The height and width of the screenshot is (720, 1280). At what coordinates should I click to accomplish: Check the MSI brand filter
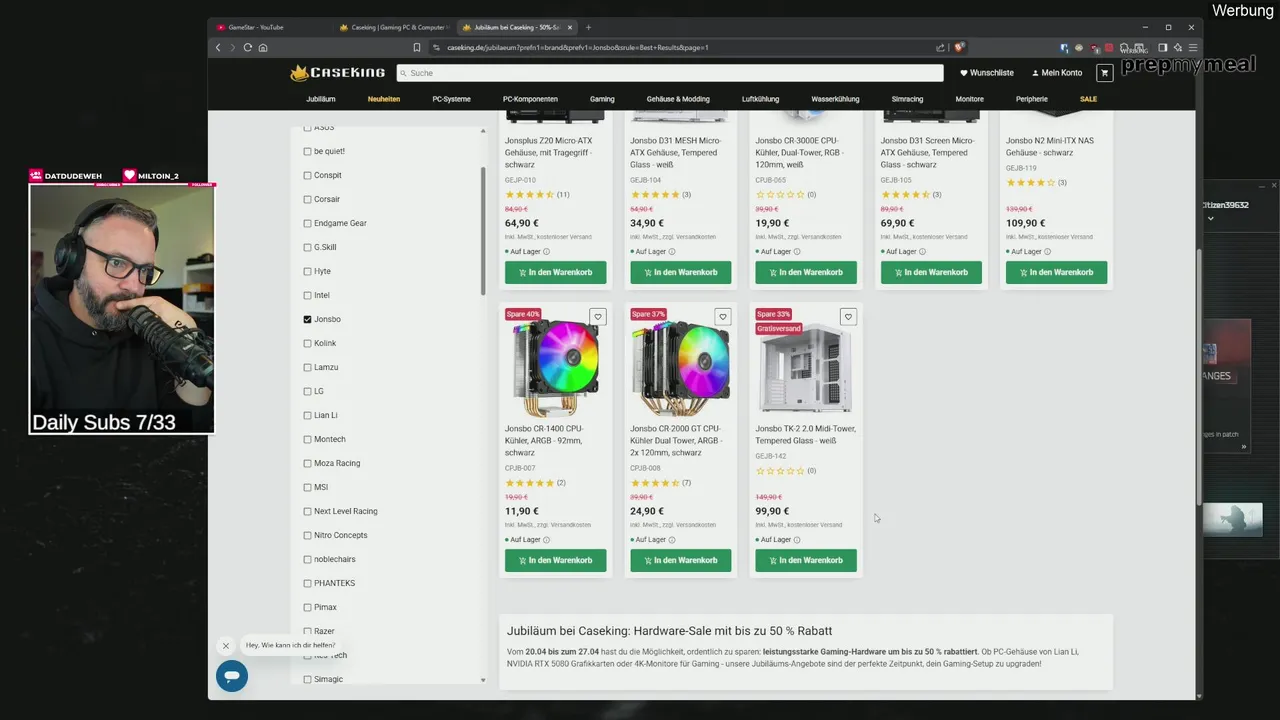pyautogui.click(x=307, y=487)
